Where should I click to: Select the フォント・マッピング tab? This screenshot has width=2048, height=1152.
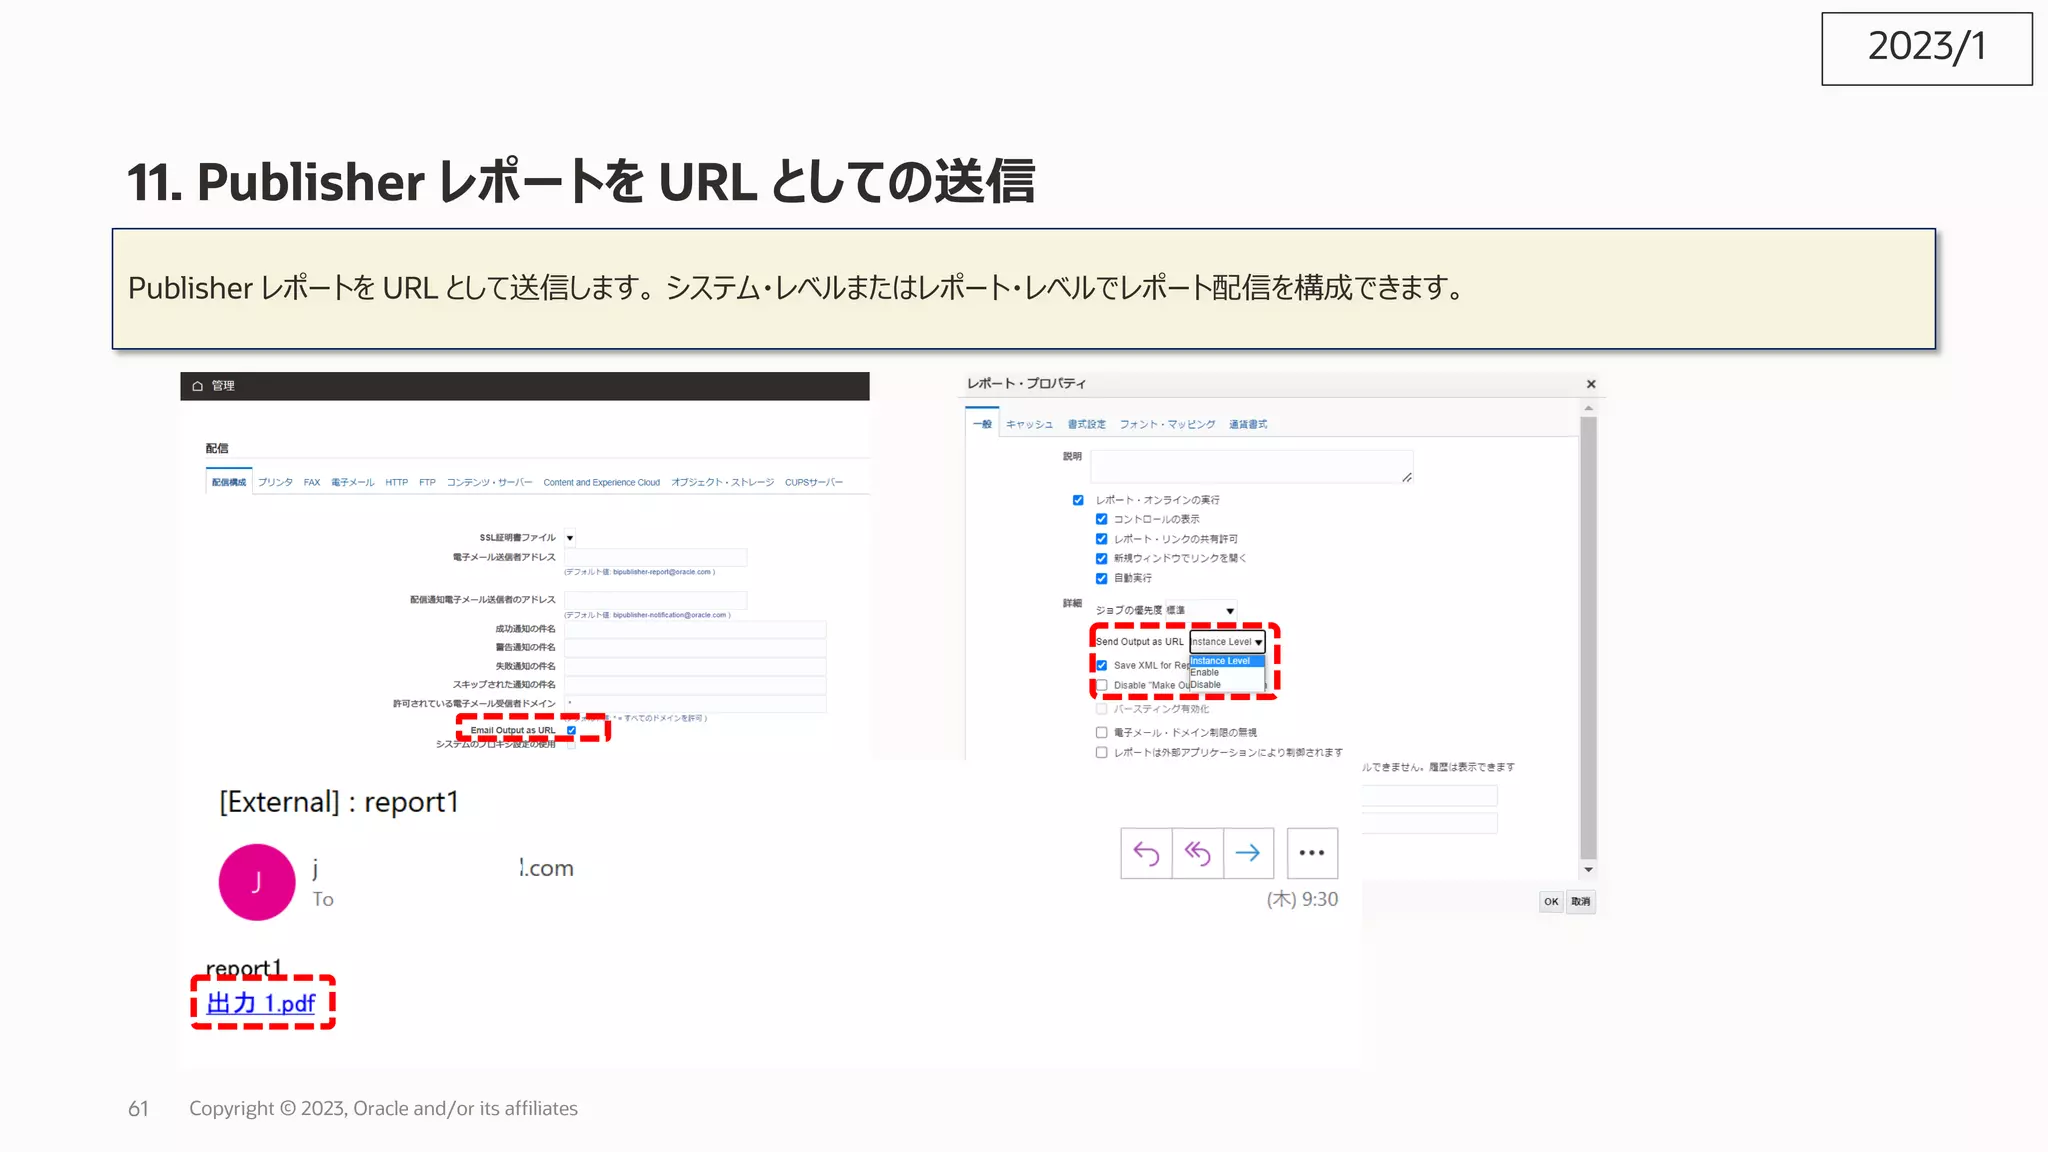[1167, 424]
